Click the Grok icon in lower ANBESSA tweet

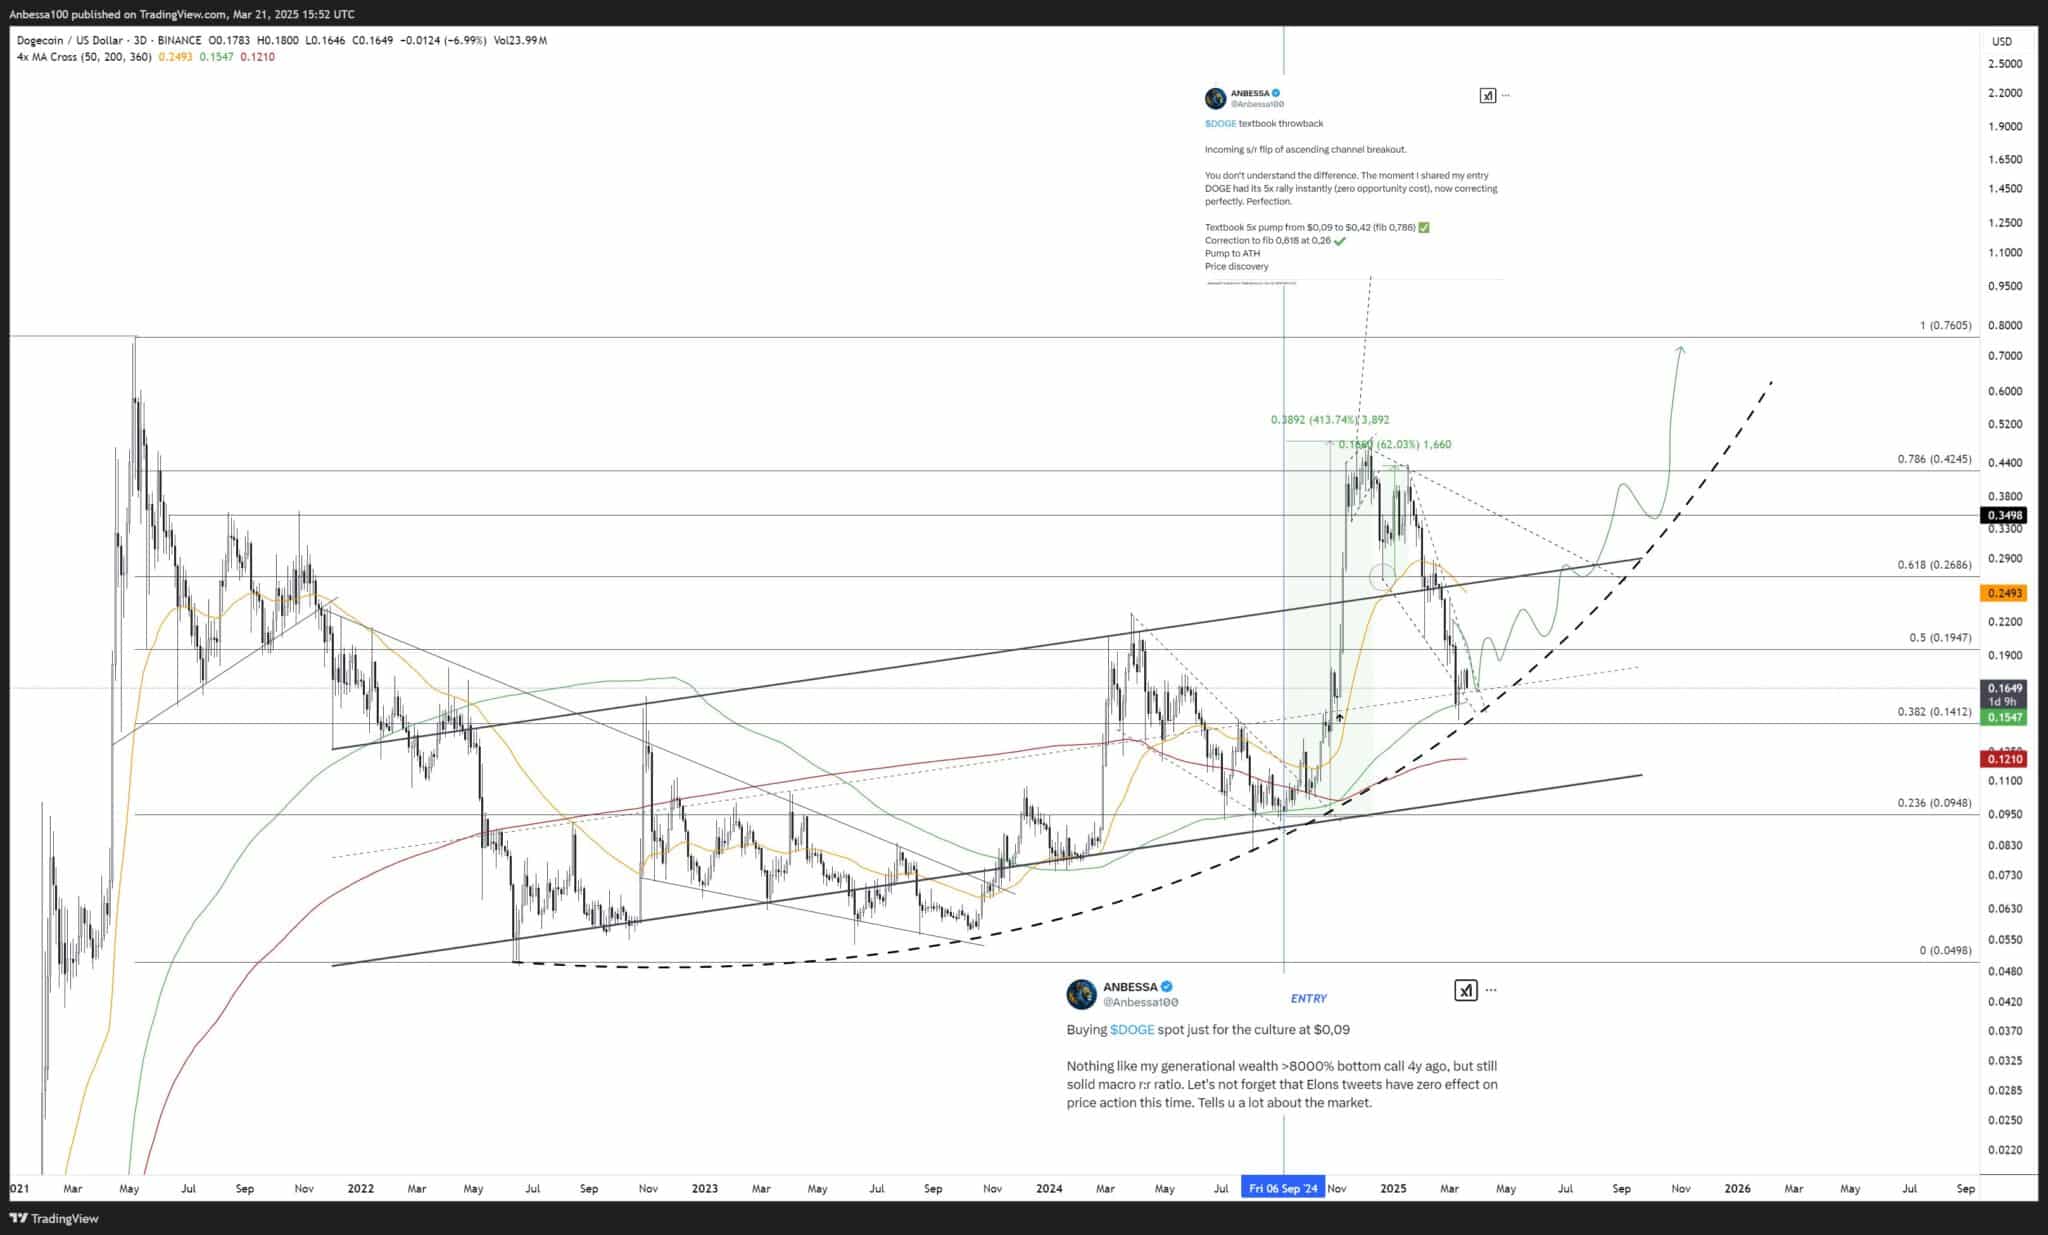[x=1465, y=990]
